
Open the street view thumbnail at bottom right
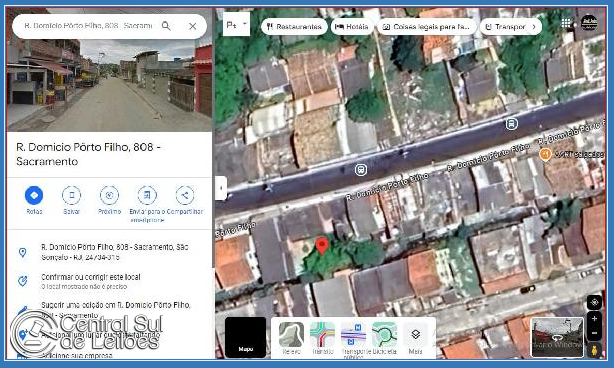click(x=557, y=337)
